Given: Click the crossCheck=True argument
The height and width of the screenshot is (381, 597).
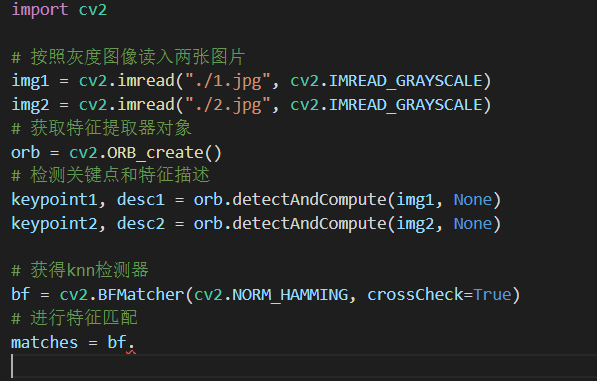Looking at the screenshot, I should coord(439,295).
